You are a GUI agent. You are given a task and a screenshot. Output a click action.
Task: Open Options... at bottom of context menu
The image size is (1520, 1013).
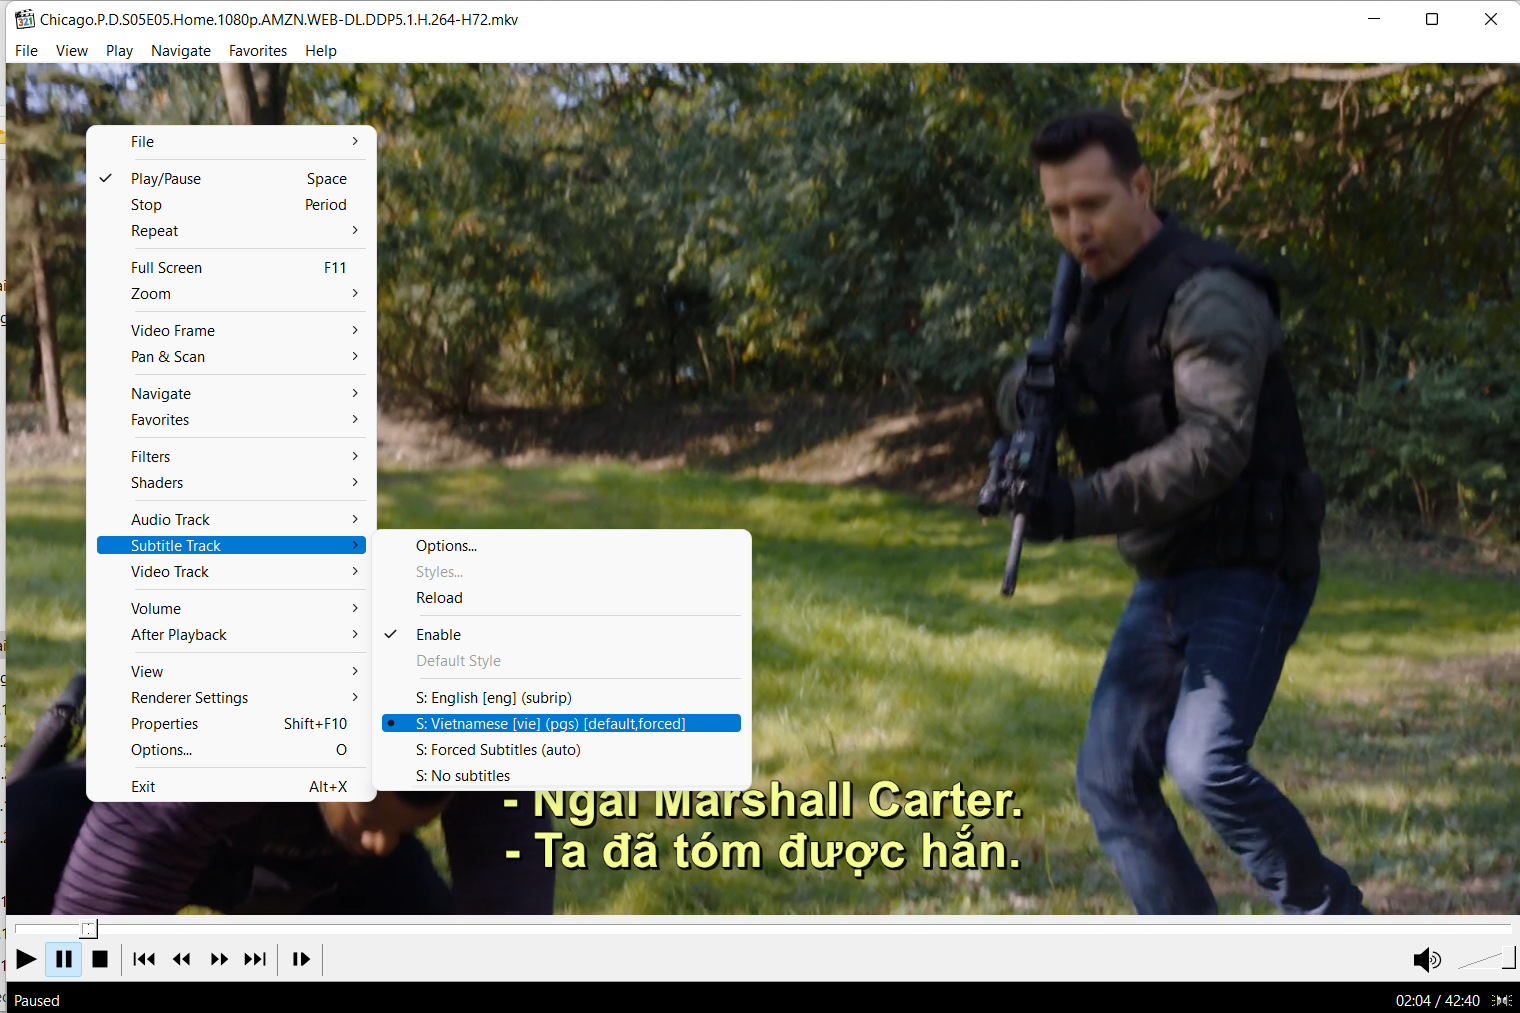231,750
